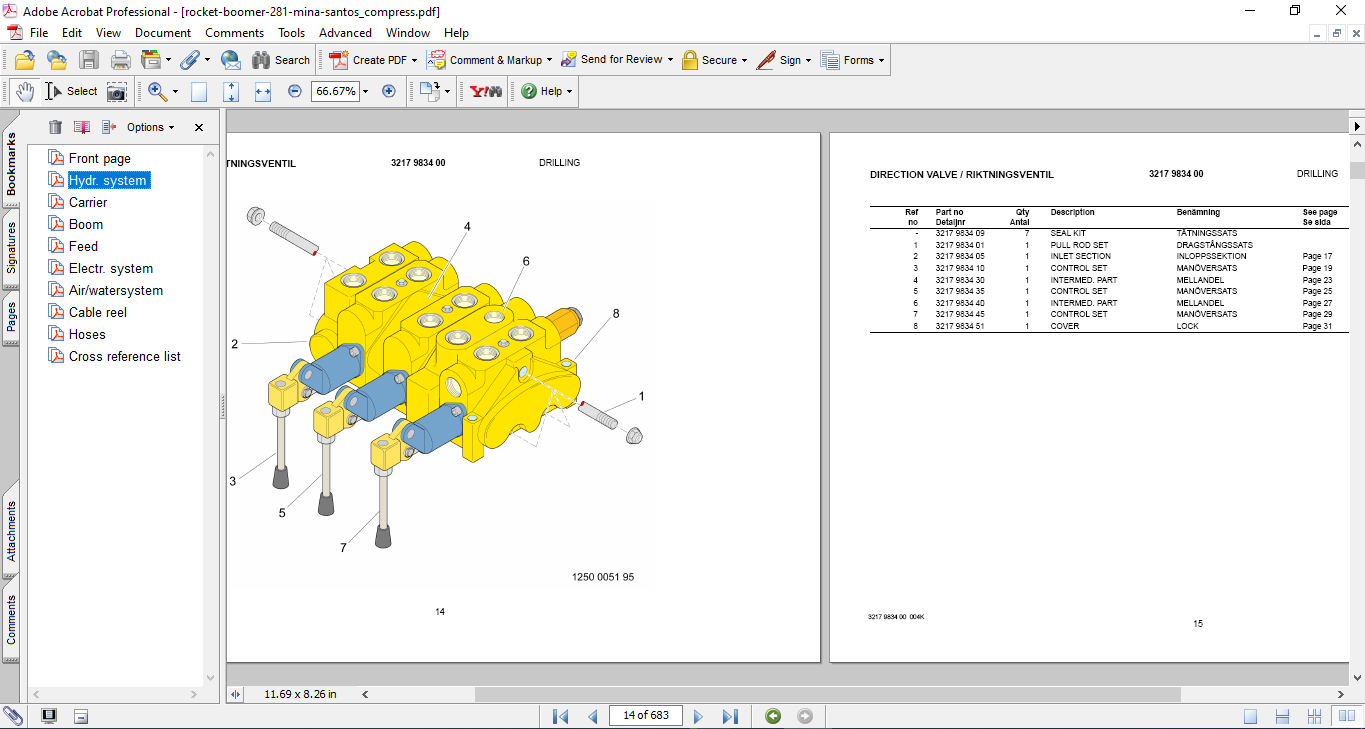Click the Fit Width icon
This screenshot has width=1365, height=729.
263,91
